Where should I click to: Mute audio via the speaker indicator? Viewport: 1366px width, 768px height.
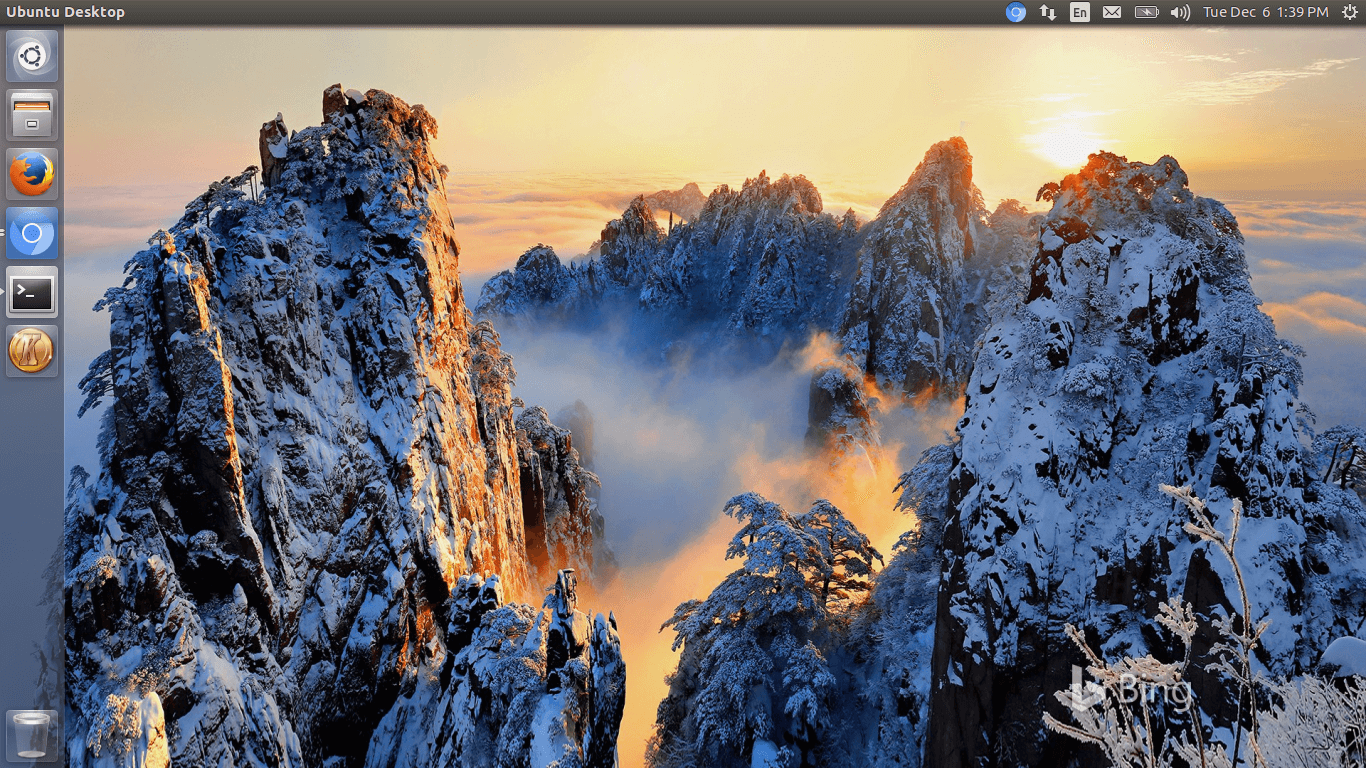pyautogui.click(x=1178, y=12)
